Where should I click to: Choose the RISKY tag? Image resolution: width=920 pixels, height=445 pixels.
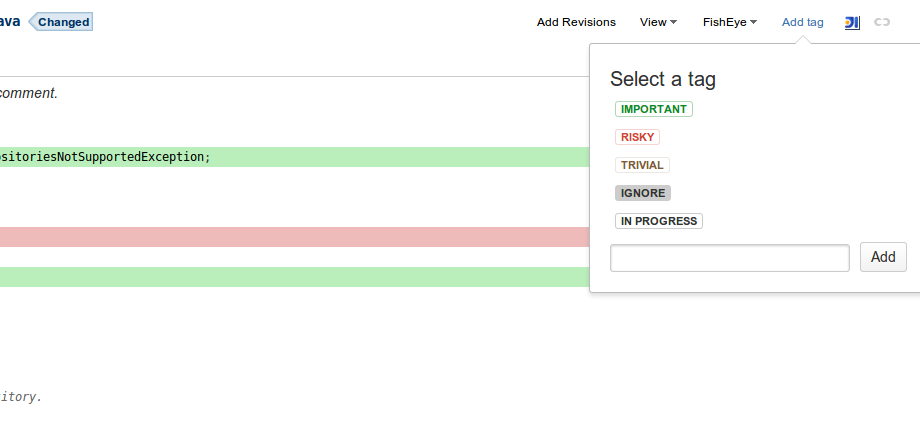(638, 137)
